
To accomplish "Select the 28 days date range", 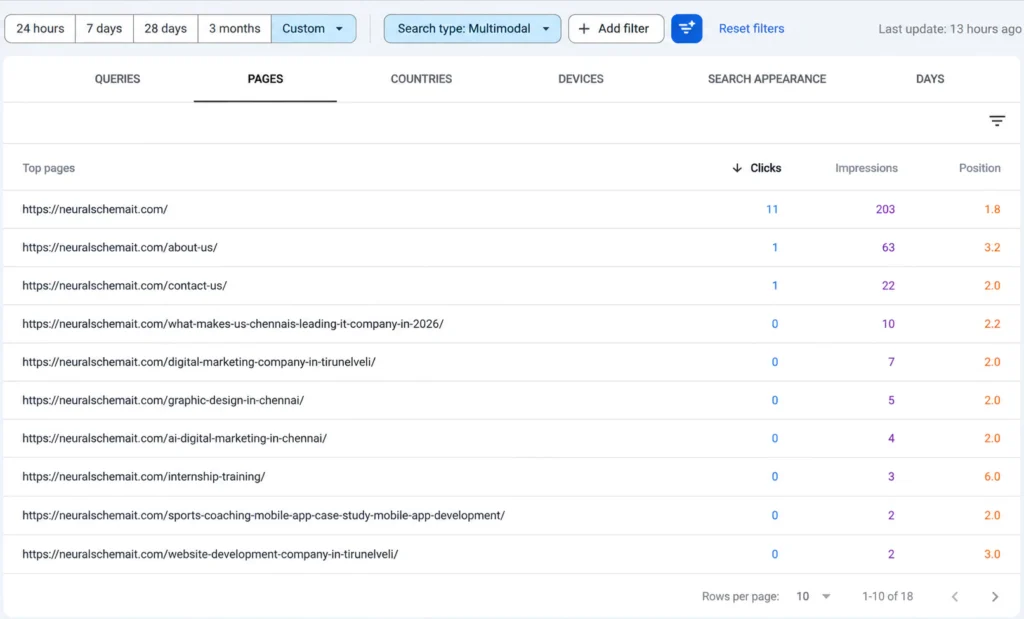I will 165,29.
